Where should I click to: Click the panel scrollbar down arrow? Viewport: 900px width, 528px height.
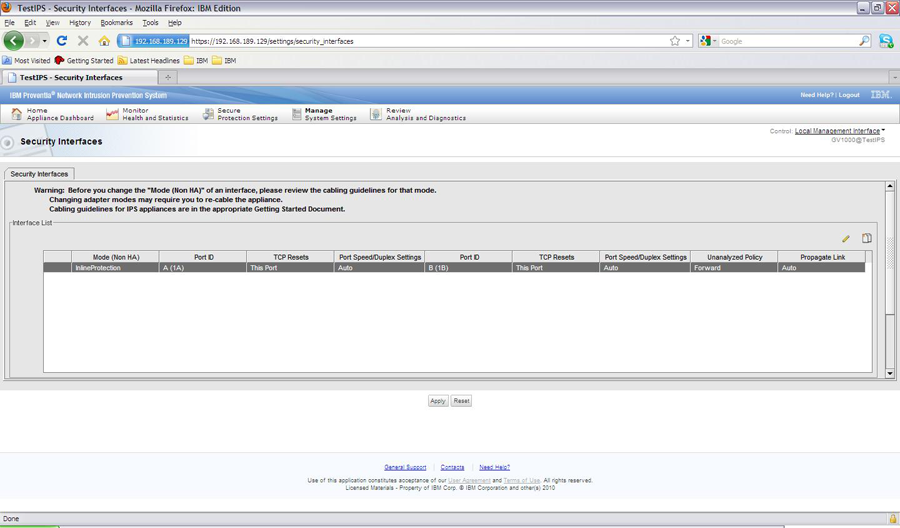tap(890, 374)
